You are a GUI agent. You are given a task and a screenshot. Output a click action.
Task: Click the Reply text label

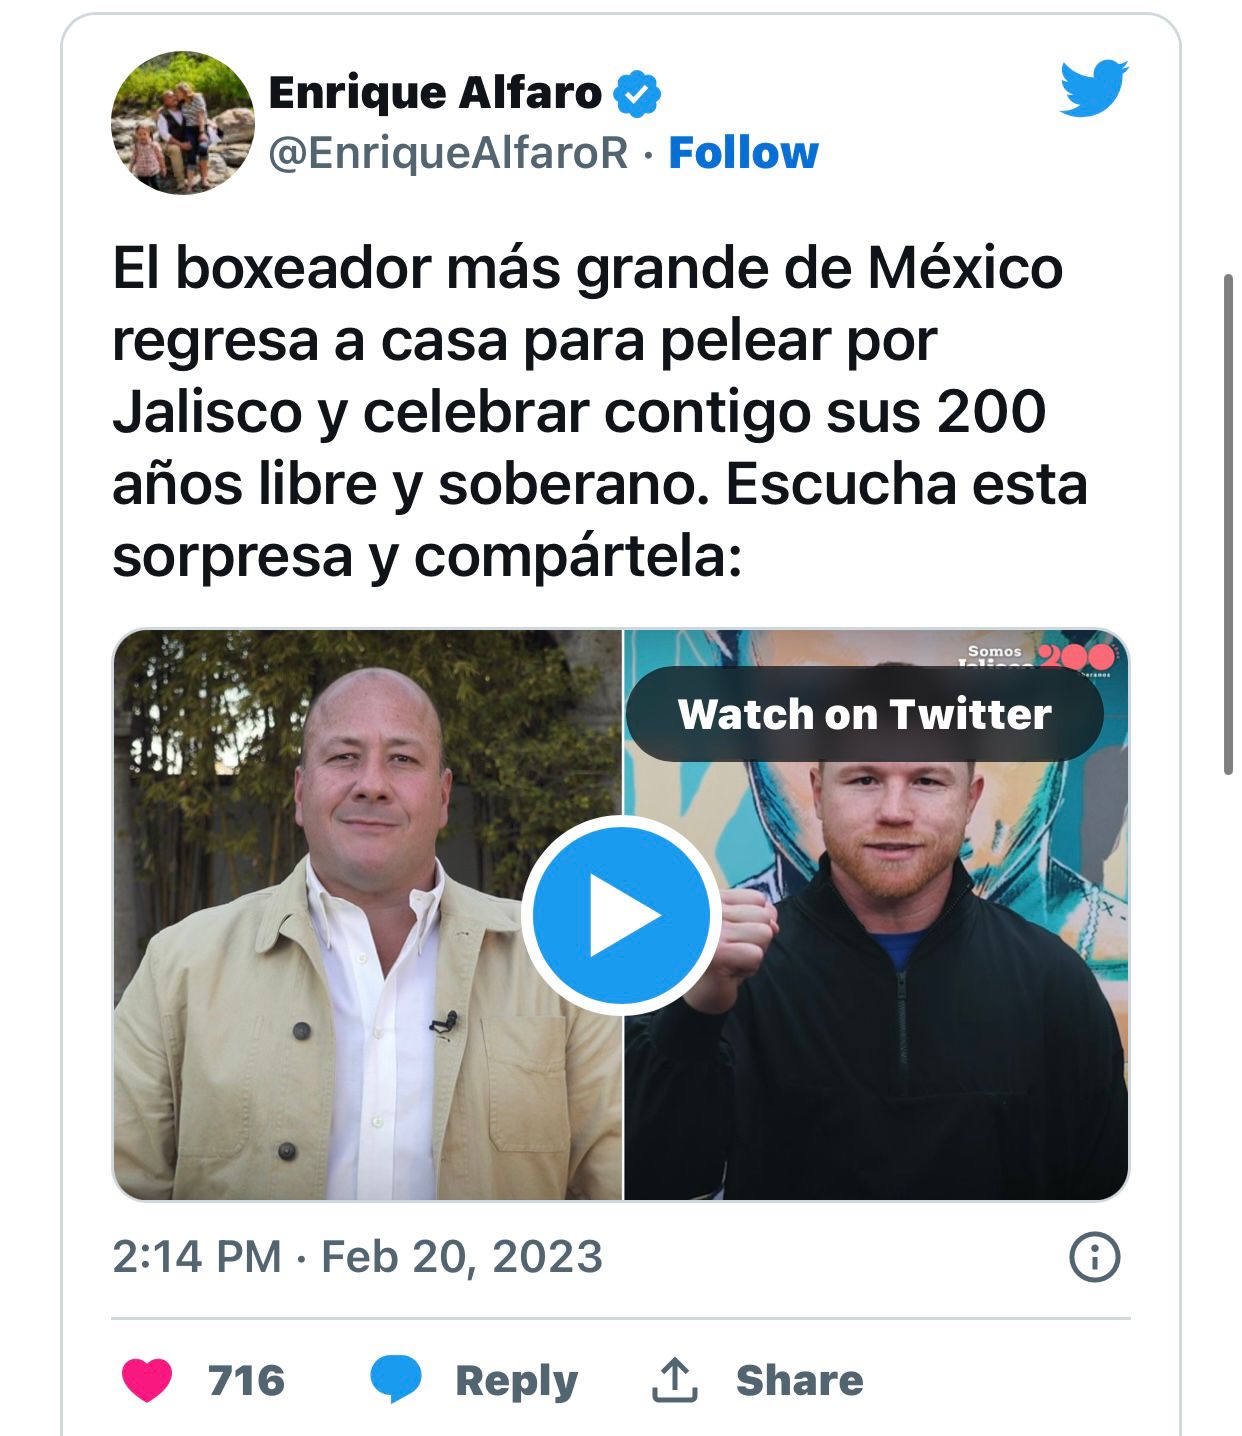pos(516,1381)
